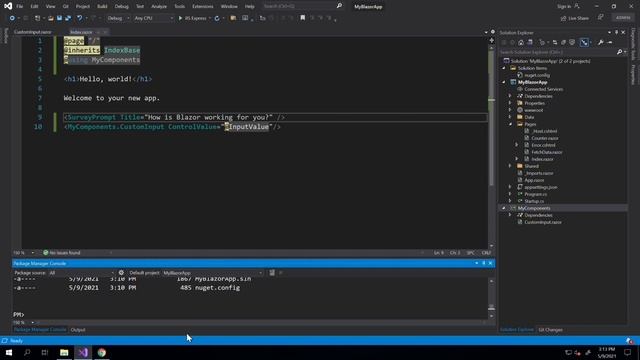Open the Git menu
640x360 pixels.
66,7
